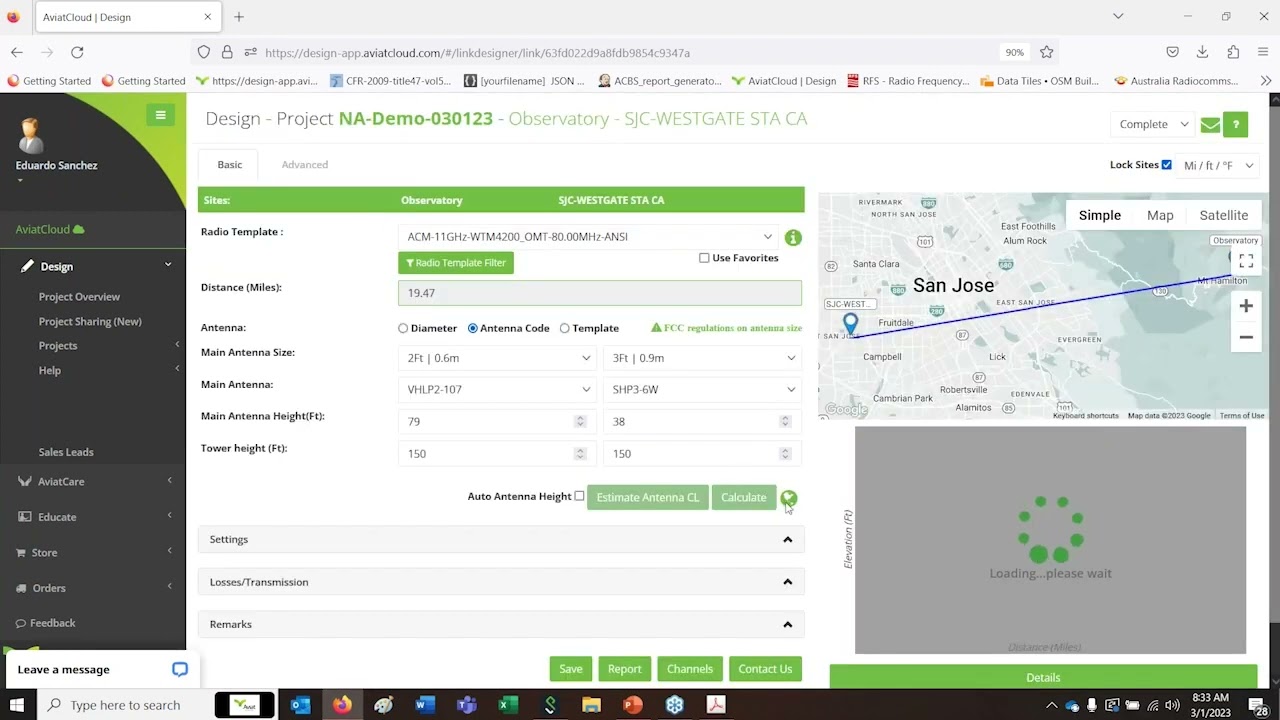Open the Leave a message chat icon
The height and width of the screenshot is (720, 1280).
pyautogui.click(x=180, y=669)
